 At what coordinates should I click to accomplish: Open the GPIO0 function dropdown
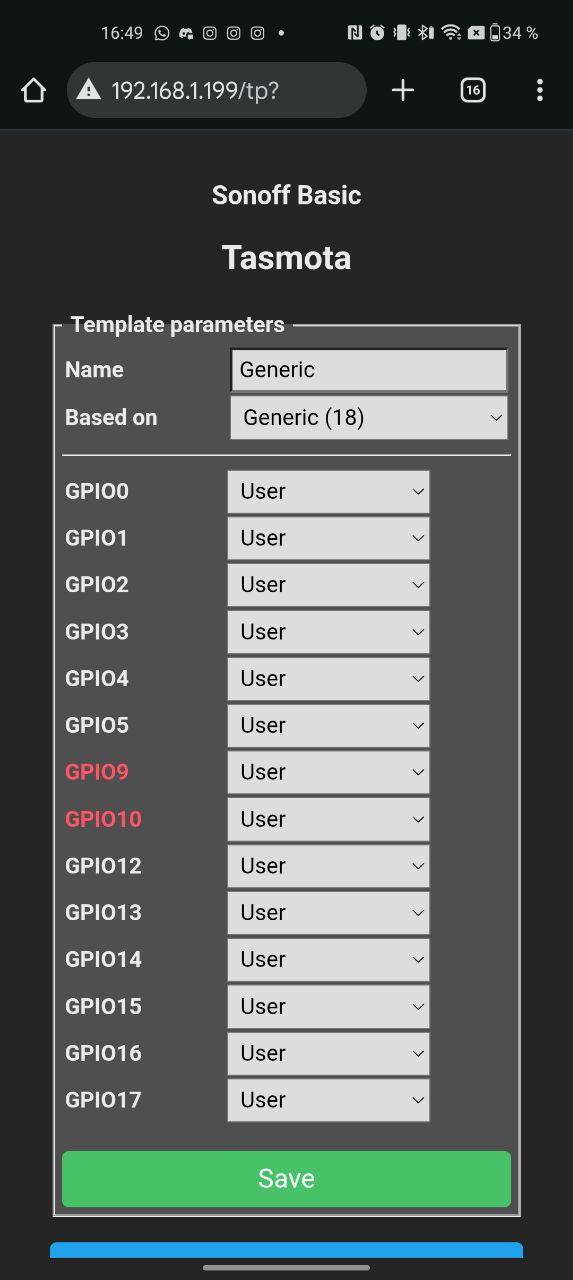point(328,492)
